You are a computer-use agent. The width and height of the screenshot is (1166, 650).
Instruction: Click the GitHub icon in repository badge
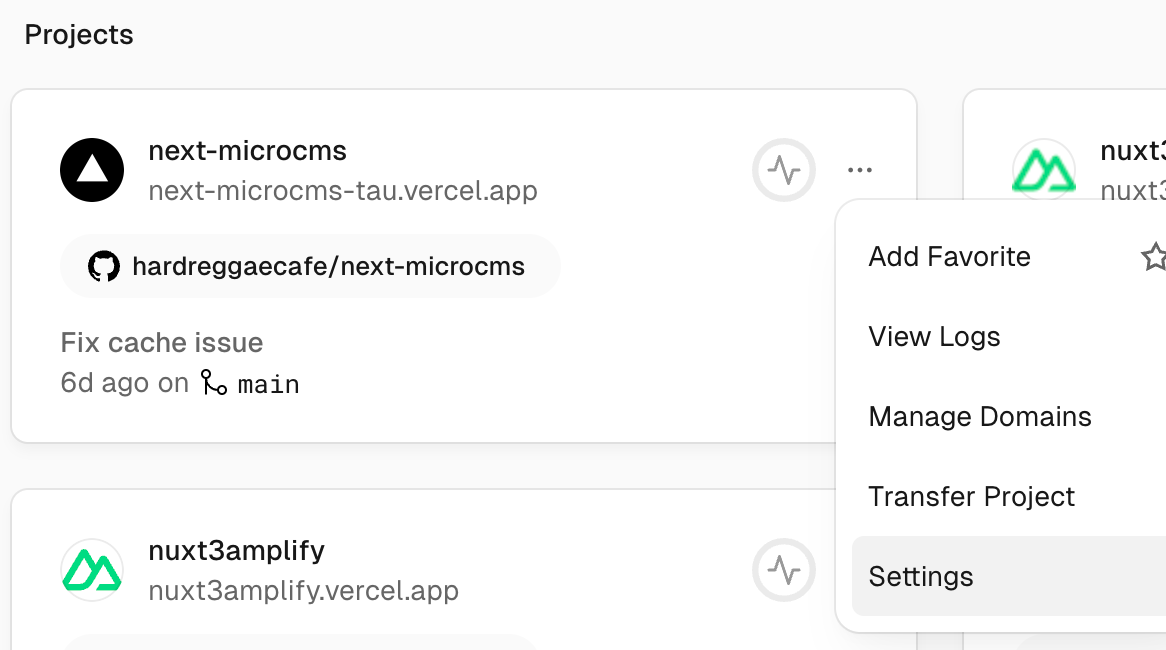pos(104,267)
